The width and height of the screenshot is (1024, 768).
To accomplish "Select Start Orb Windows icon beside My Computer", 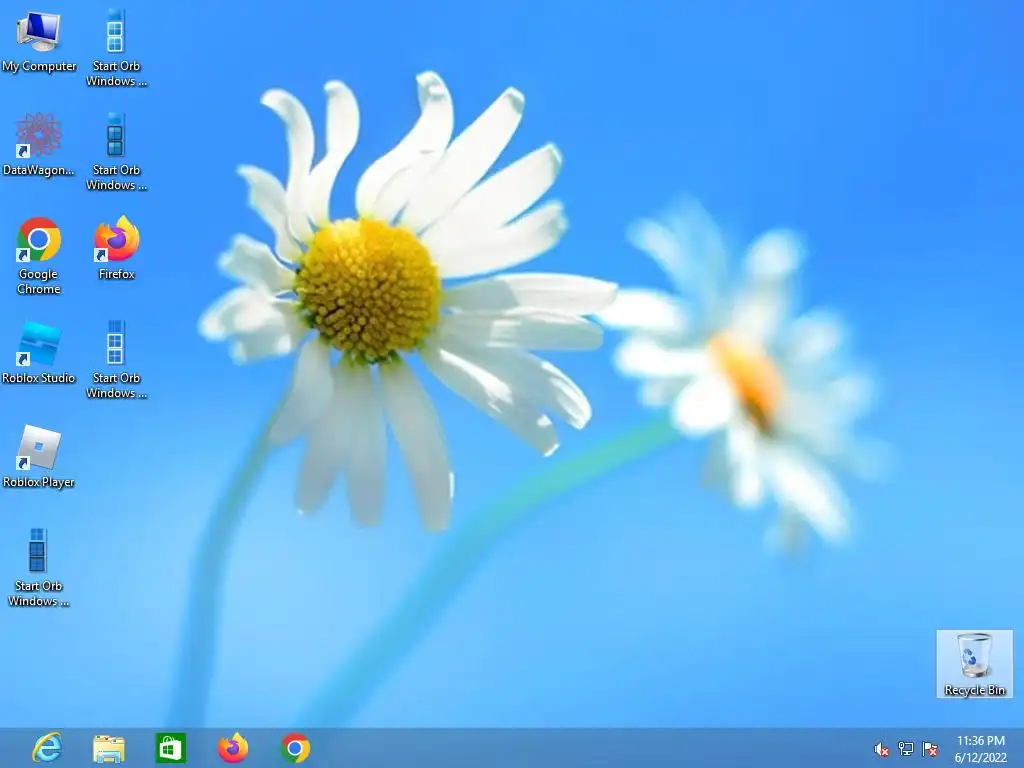I will 116,48.
